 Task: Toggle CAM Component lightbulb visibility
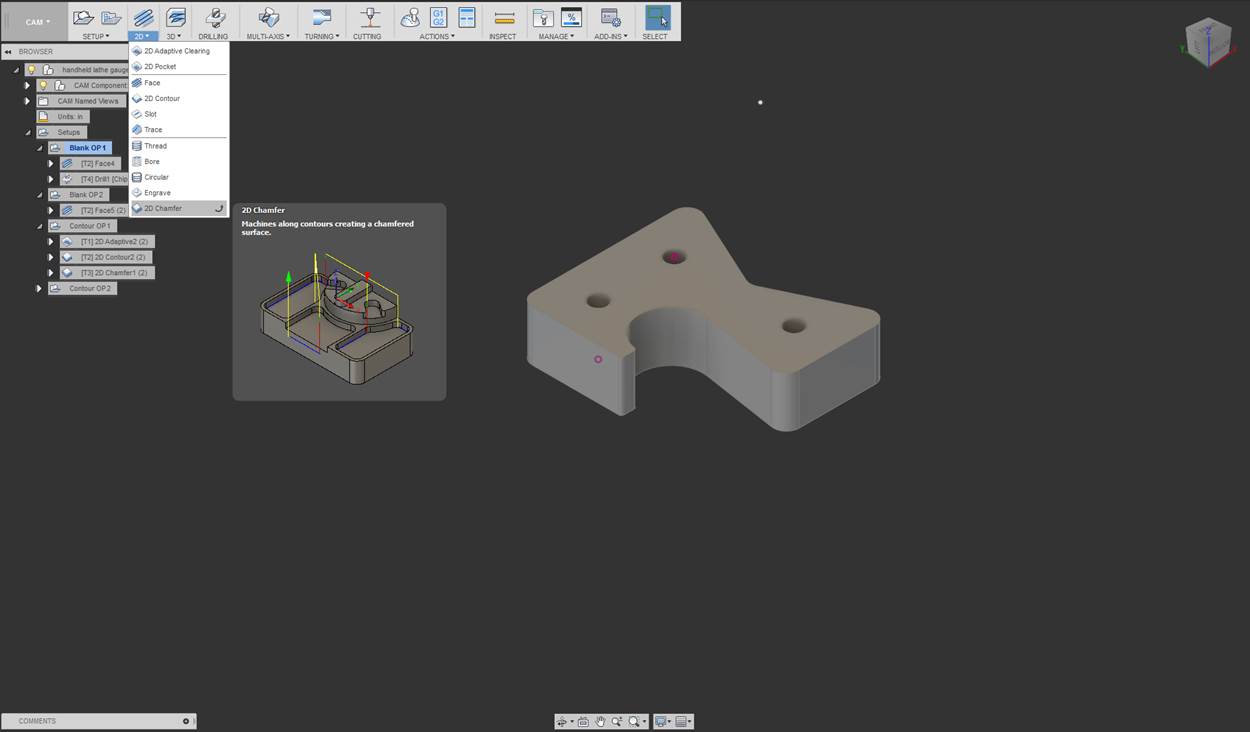[43, 85]
